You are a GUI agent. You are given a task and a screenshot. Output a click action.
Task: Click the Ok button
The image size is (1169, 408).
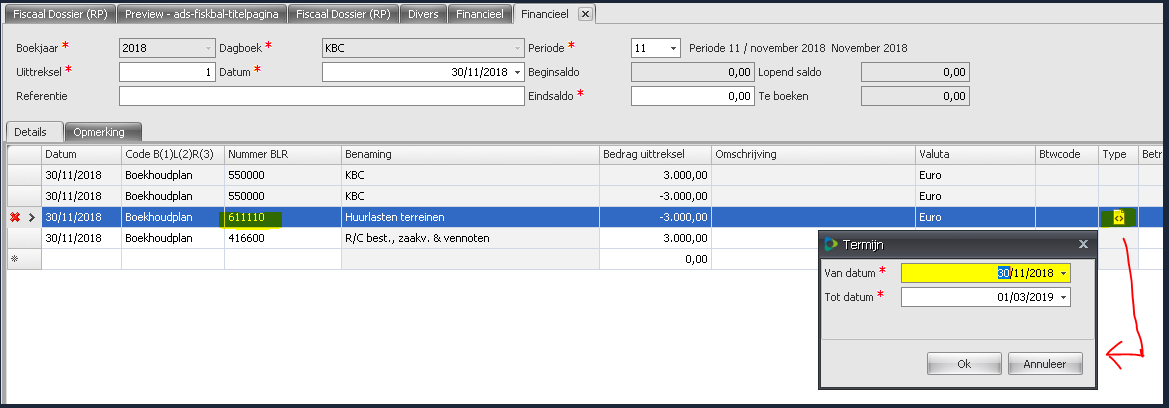(964, 364)
